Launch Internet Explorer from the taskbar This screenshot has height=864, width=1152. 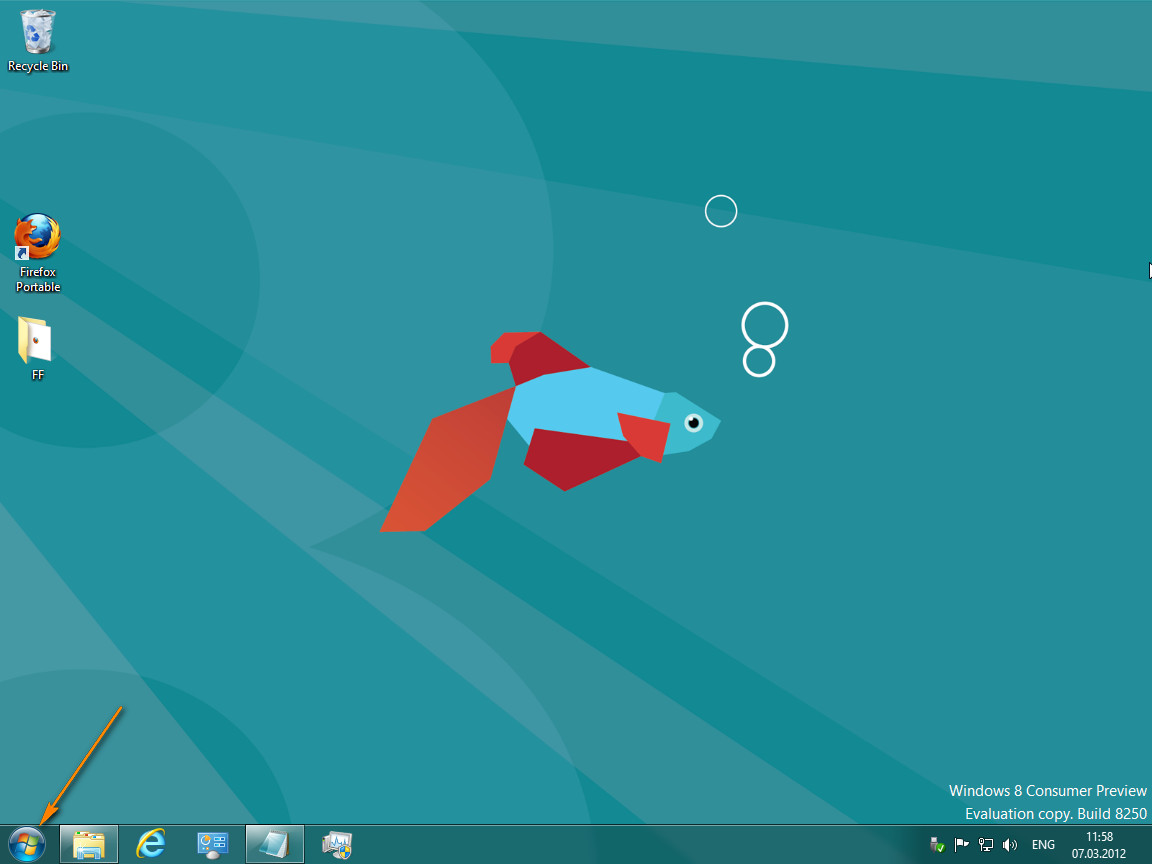[151, 844]
